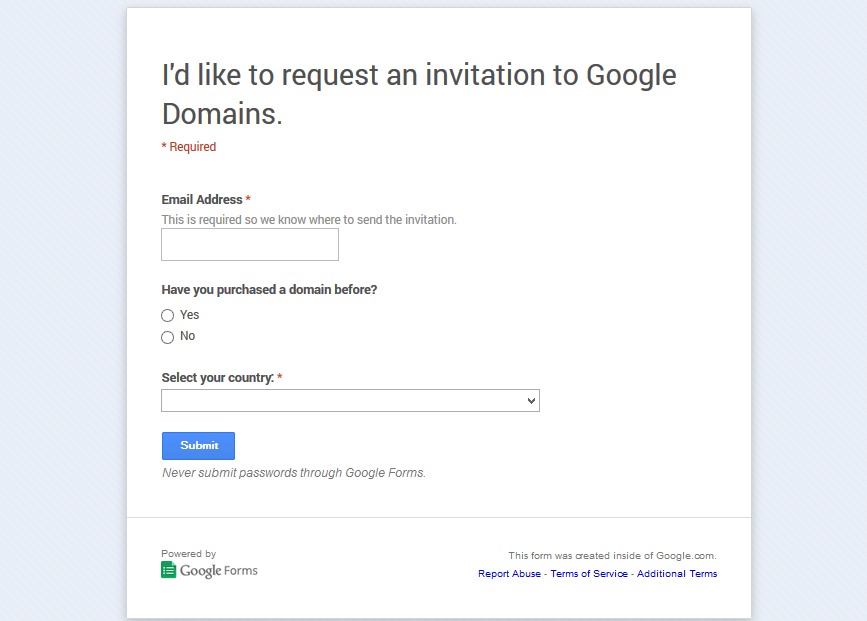Open the Terms of Service link

coord(589,573)
